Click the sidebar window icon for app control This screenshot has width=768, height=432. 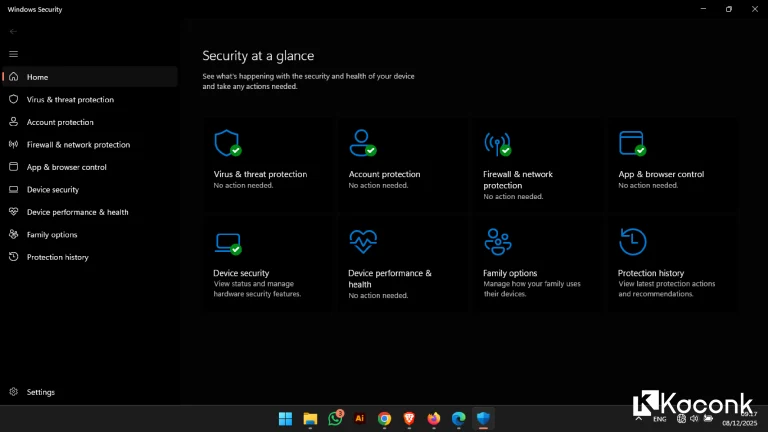pyautogui.click(x=14, y=167)
